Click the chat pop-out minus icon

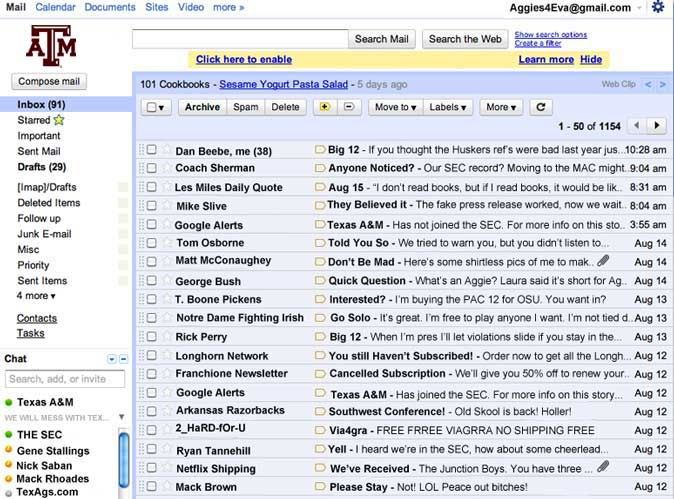click(x=123, y=359)
